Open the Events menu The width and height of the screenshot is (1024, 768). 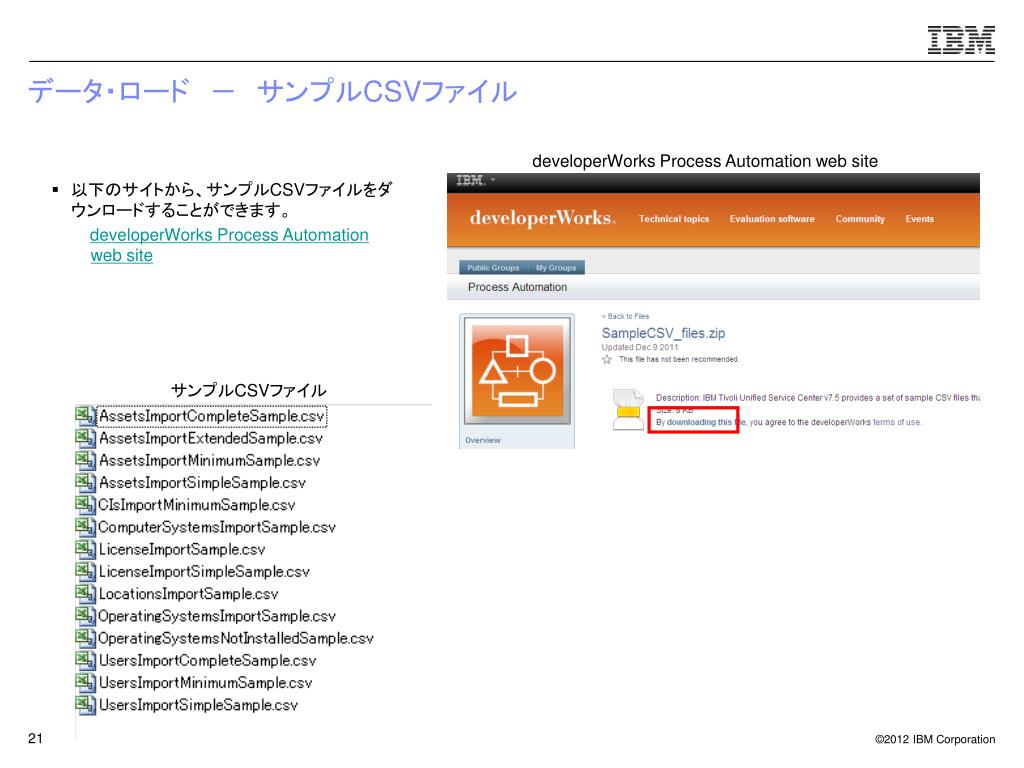point(920,219)
